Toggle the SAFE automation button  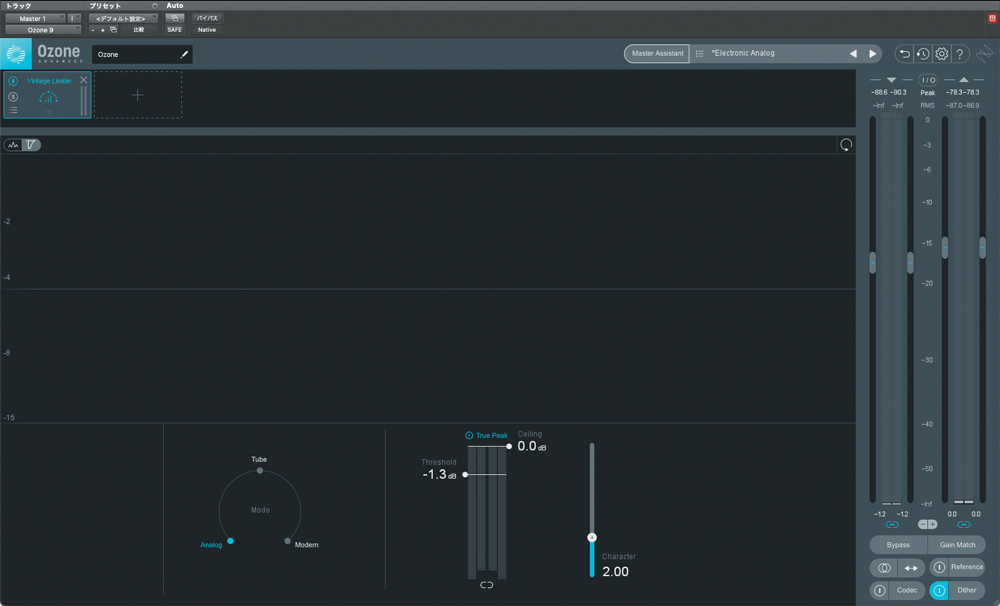tap(174, 29)
